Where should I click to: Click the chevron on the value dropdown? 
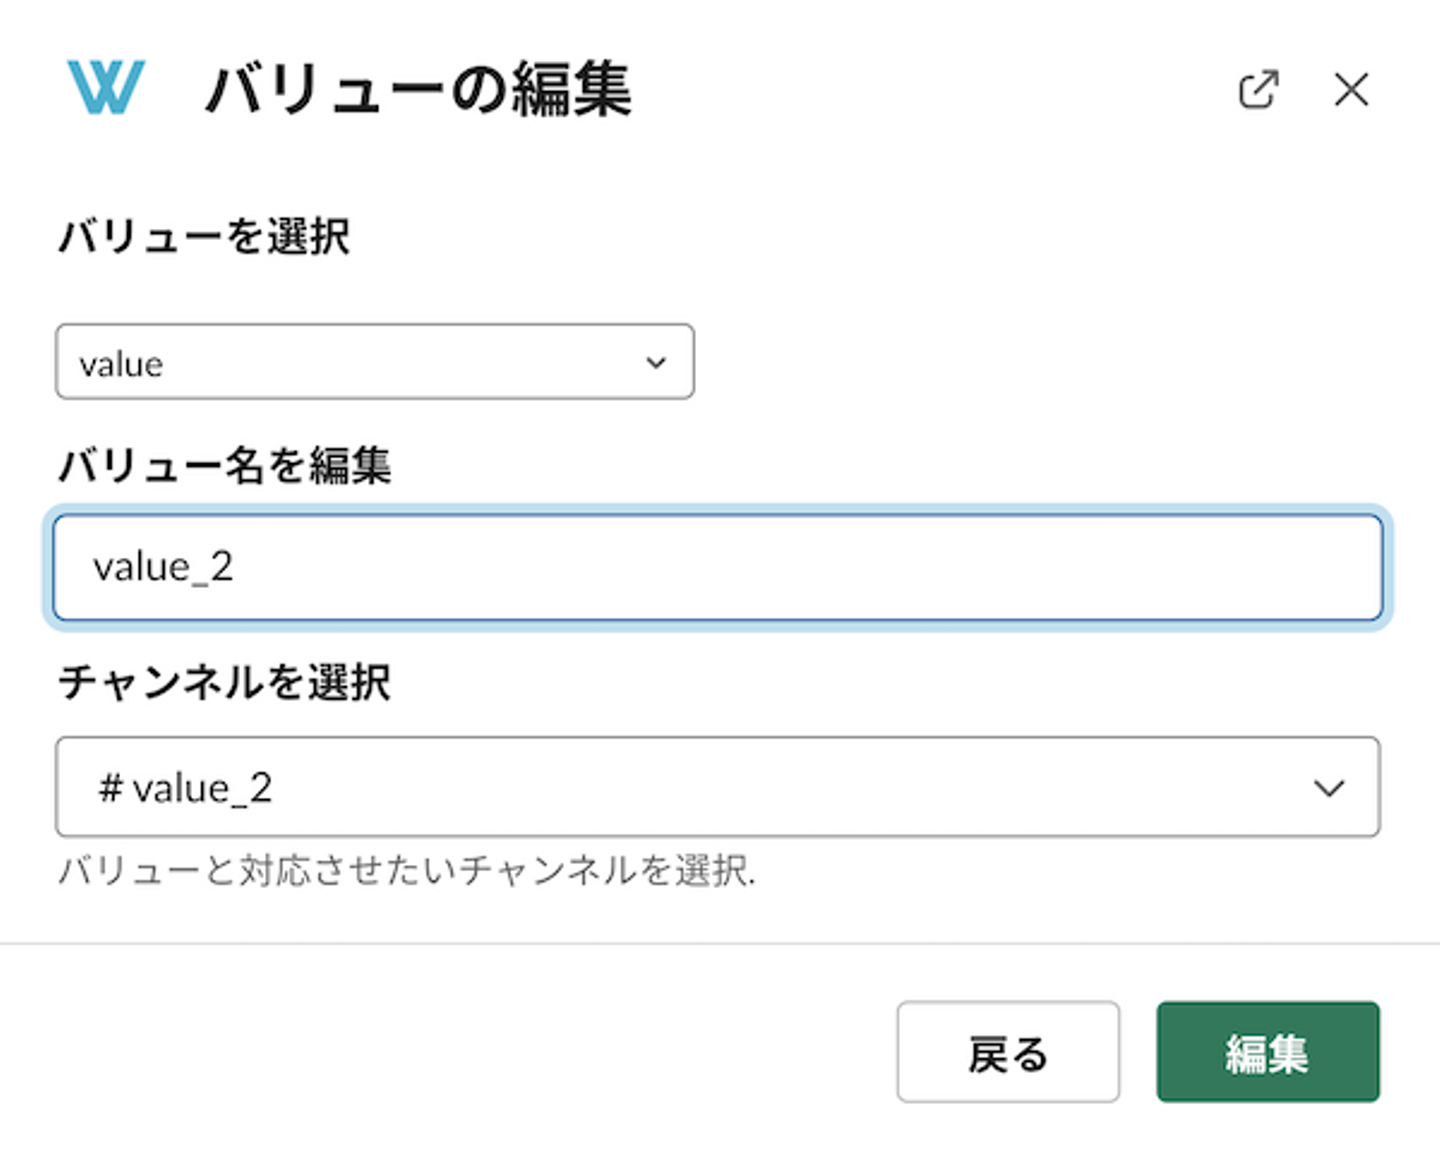656,362
